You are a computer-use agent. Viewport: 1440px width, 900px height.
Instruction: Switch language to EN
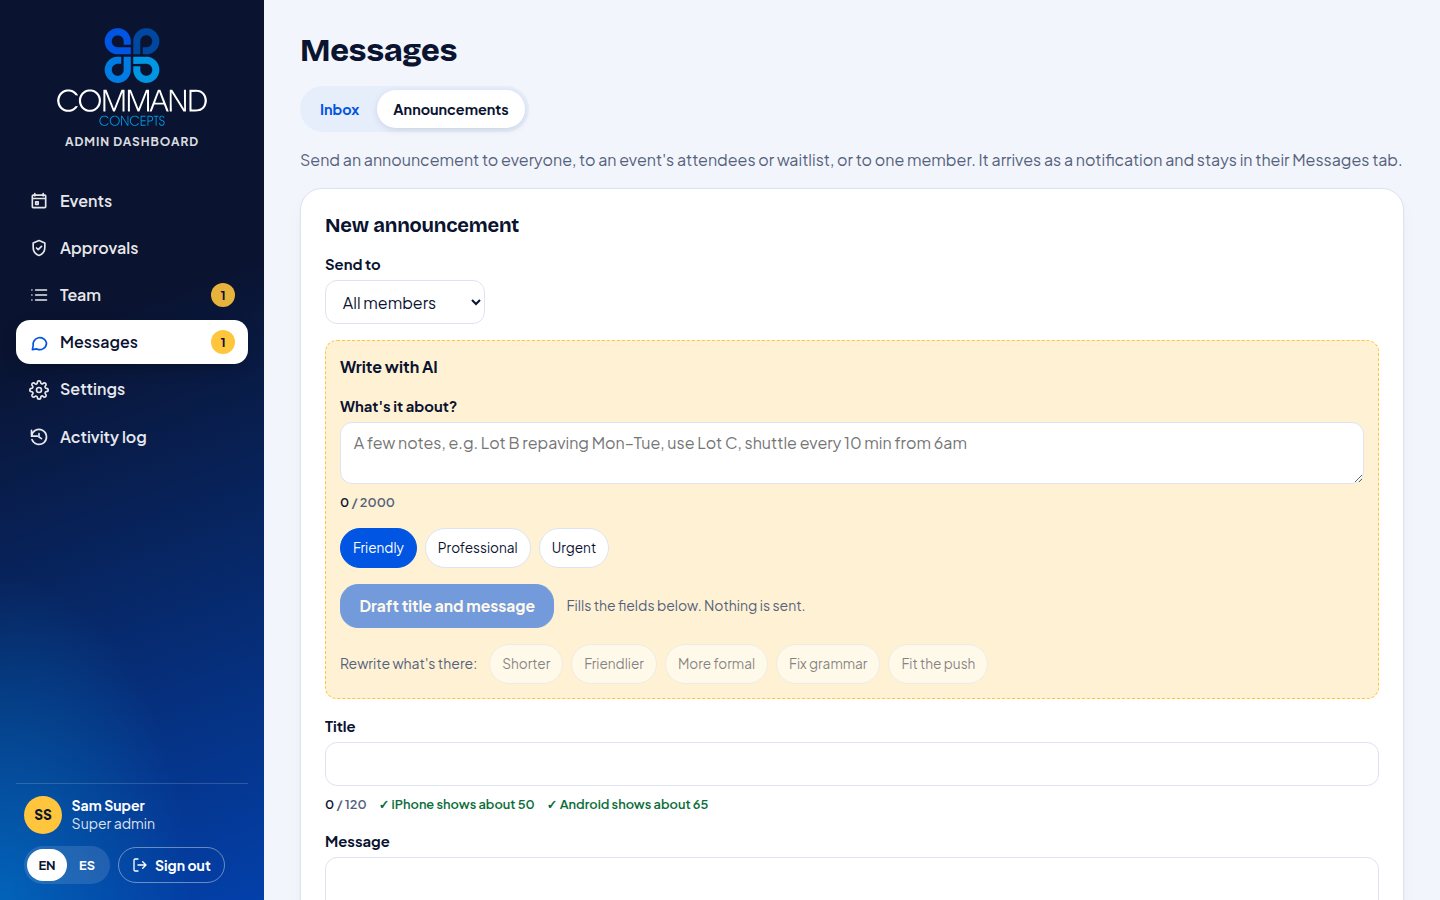coord(47,866)
